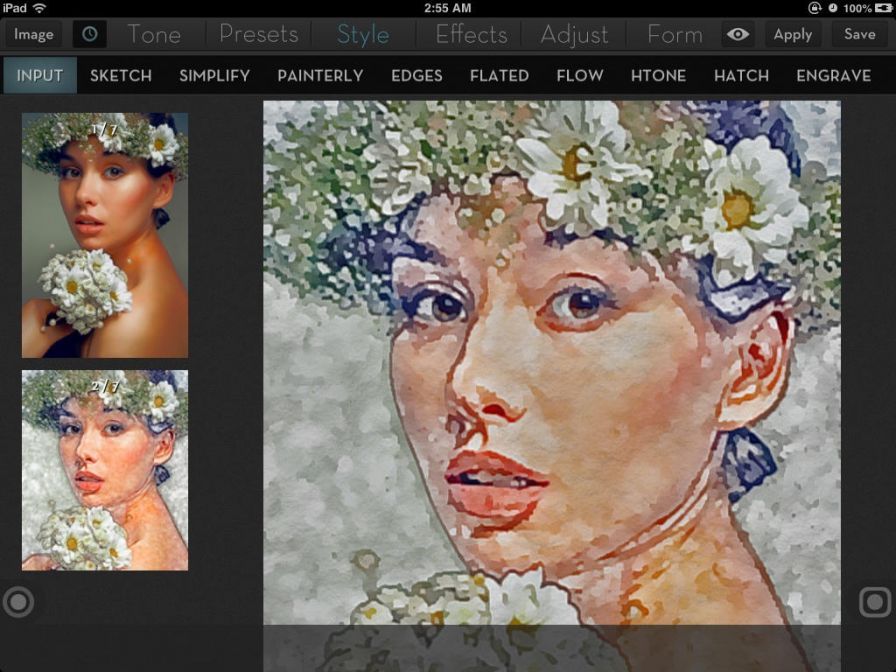The height and width of the screenshot is (672, 896).
Task: Apply the SKETCH style
Action: 120,75
